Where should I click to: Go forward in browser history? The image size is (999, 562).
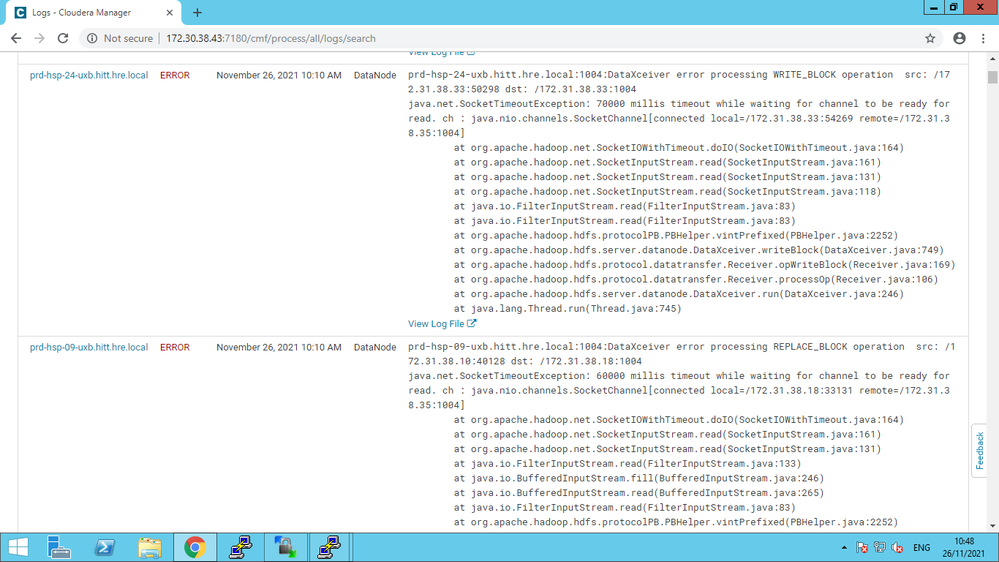pyautogui.click(x=40, y=38)
